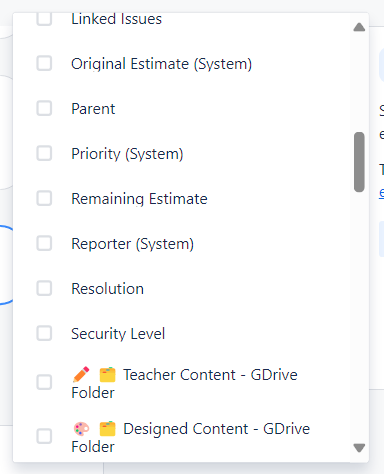Check the Reporter (System) checkbox
Image resolution: width=384 pixels, height=474 pixels.
pos(44,243)
